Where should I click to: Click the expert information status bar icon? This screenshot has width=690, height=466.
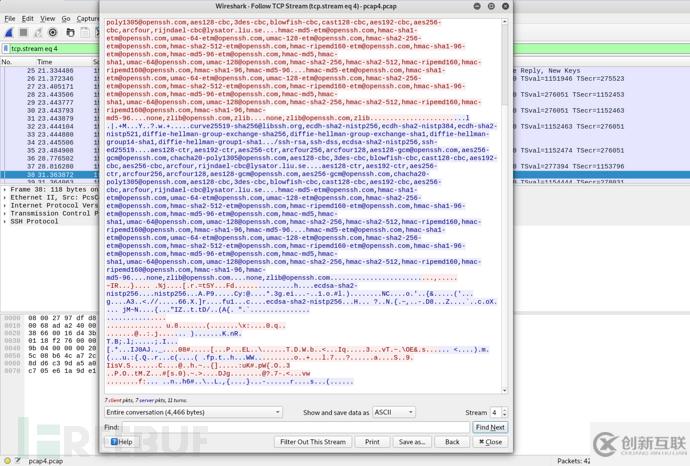[8, 461]
